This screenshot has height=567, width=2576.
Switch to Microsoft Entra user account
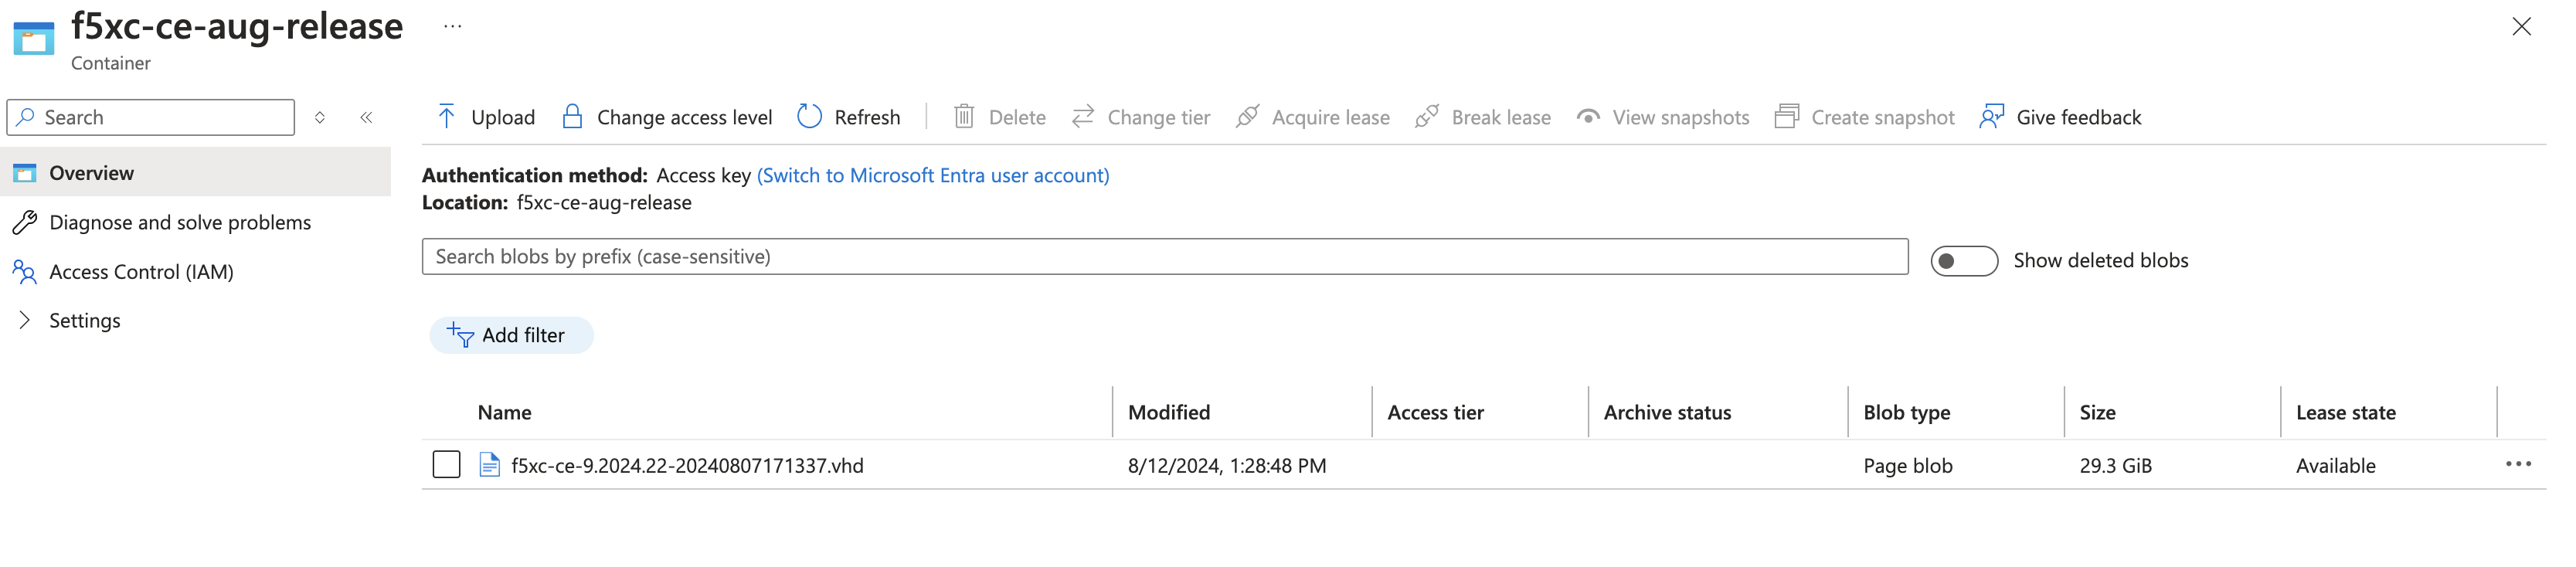[932, 175]
